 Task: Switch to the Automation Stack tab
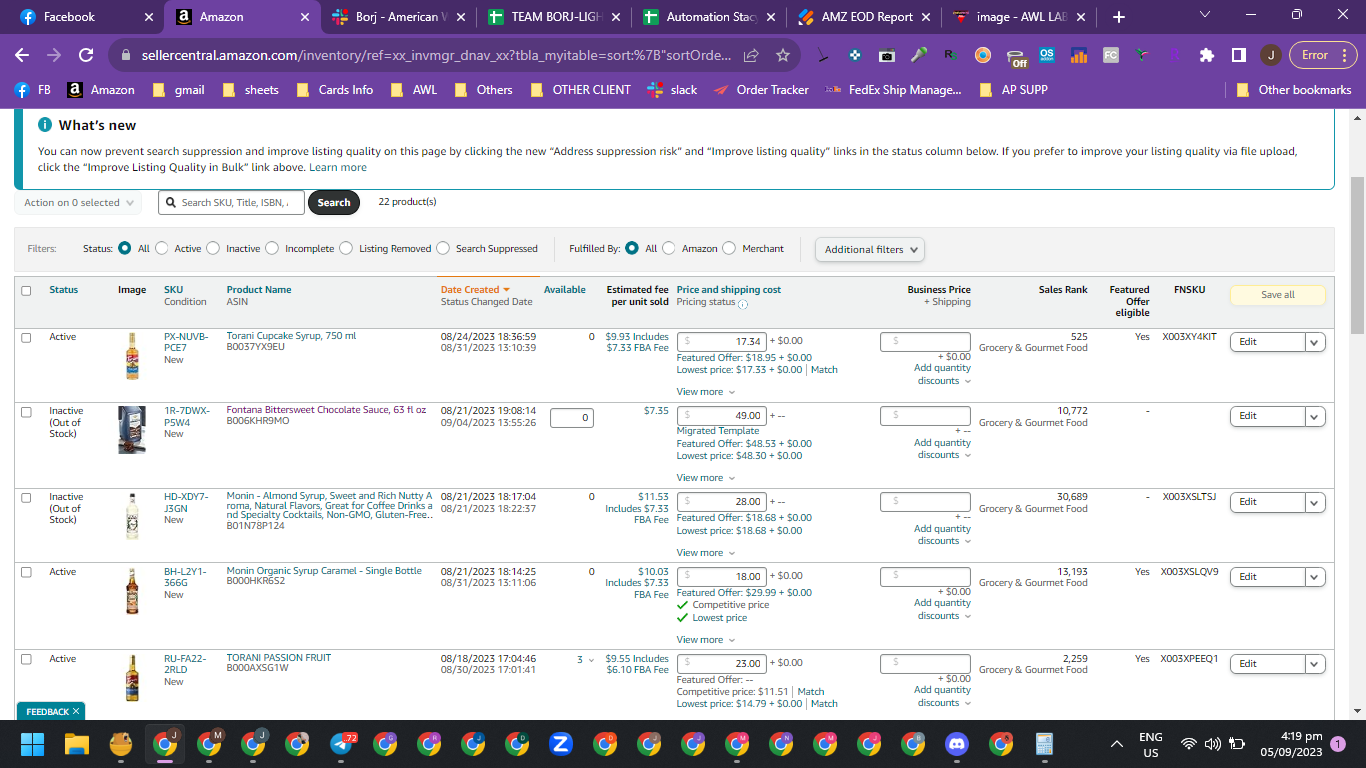(710, 17)
